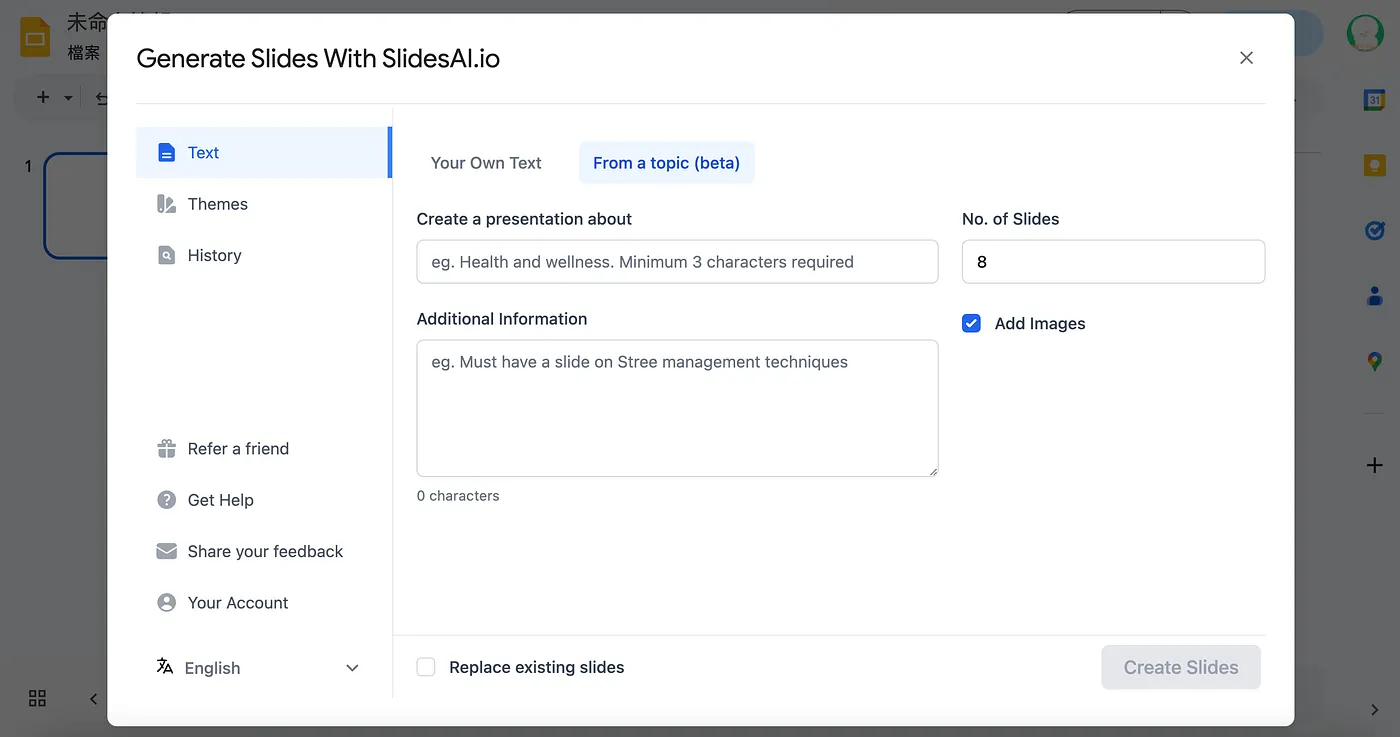Image resolution: width=1400 pixels, height=737 pixels.
Task: Switch to Your Own Text tab
Action: click(x=486, y=163)
